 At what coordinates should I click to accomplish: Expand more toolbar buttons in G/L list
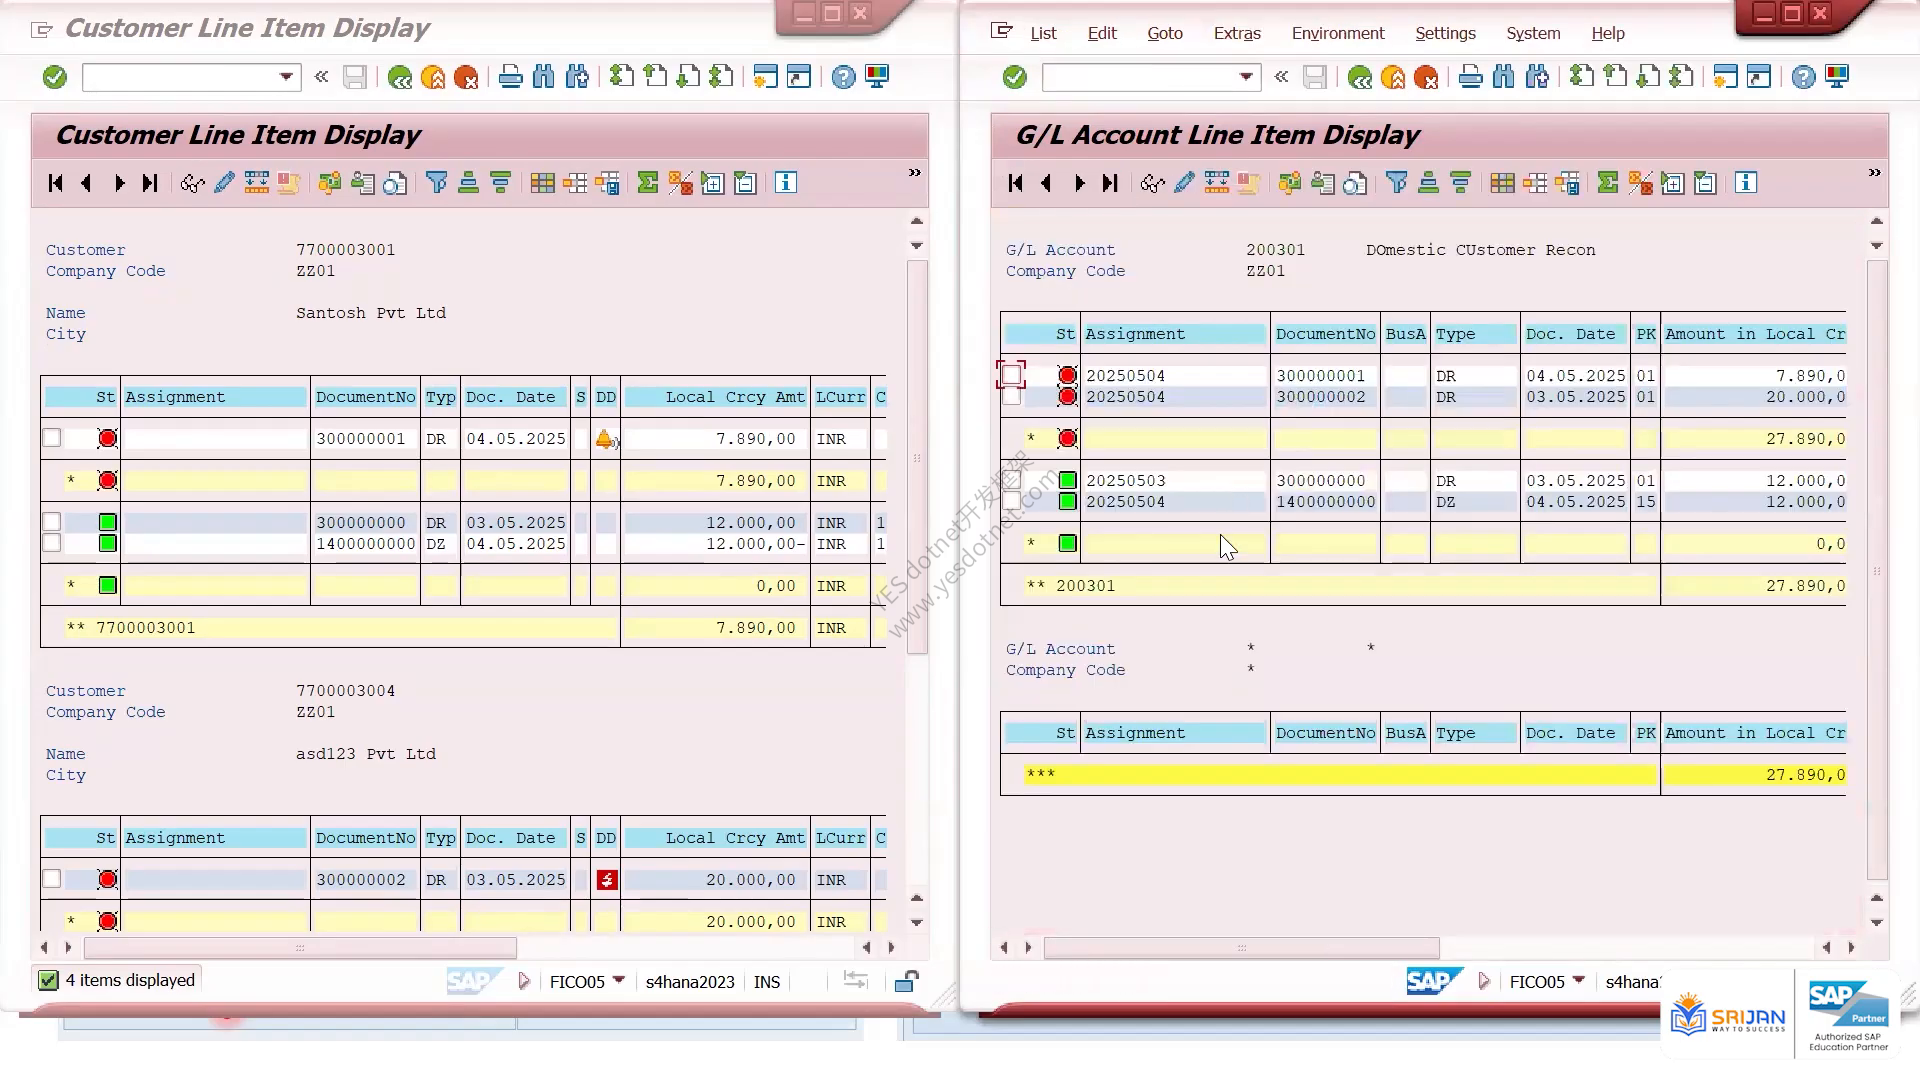tap(1874, 173)
